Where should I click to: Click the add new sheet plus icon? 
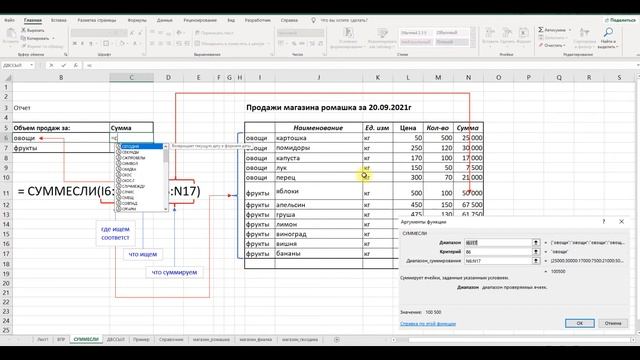pos(337,340)
